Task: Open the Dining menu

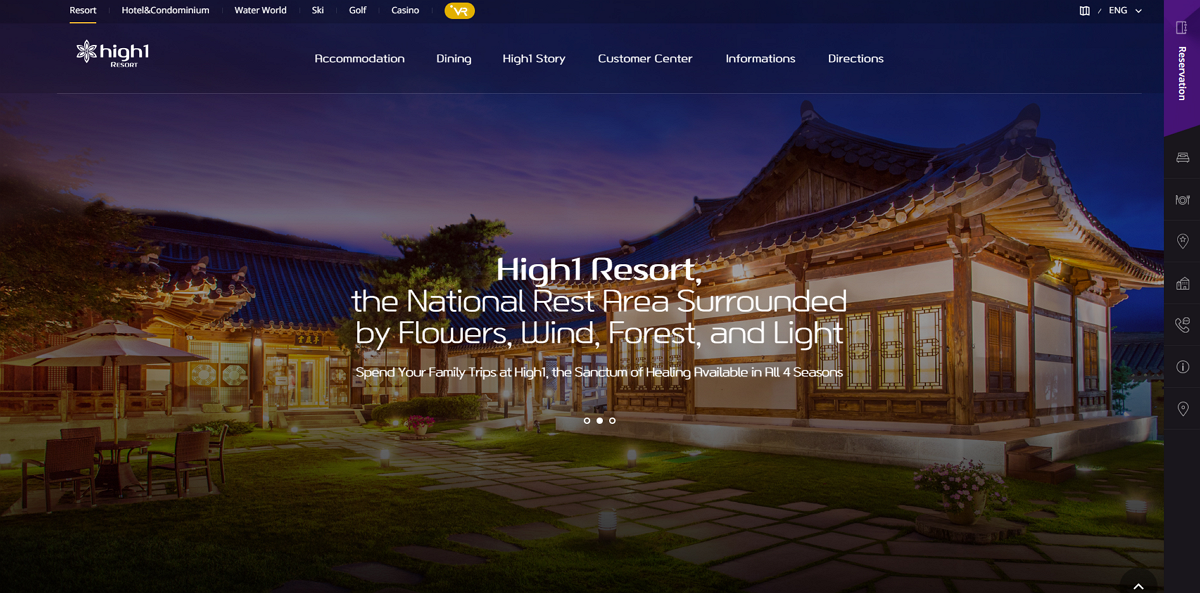Action: pos(454,59)
